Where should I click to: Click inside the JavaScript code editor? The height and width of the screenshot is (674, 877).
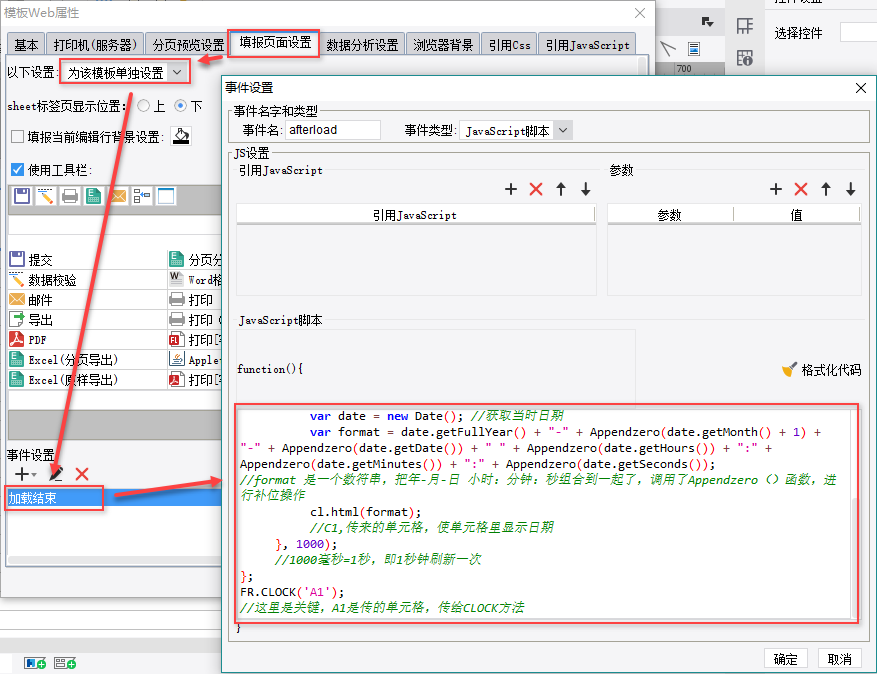(x=544, y=513)
